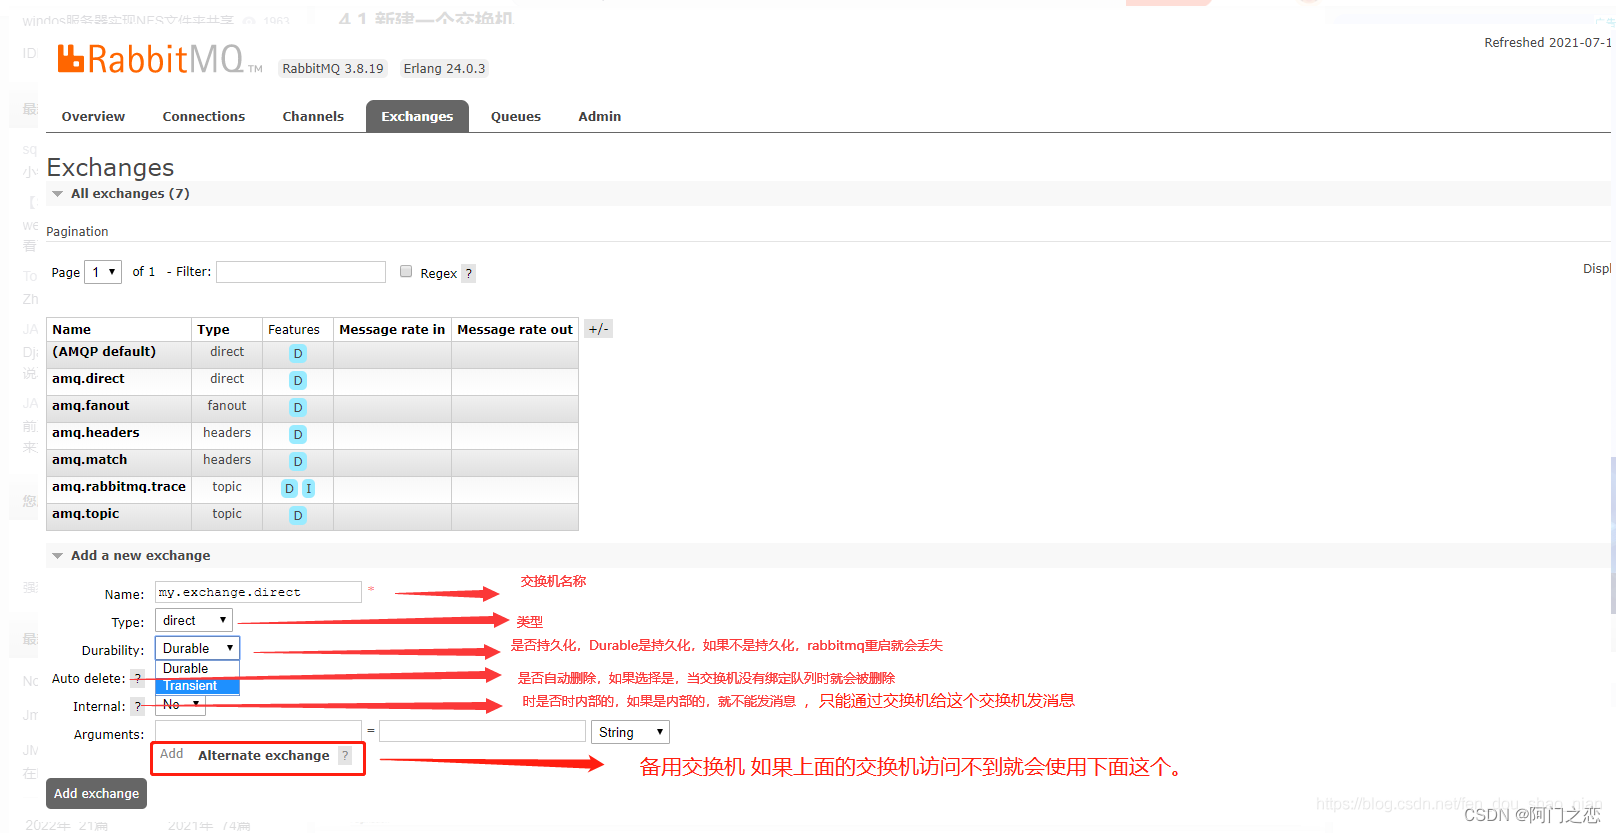Choose Transient in the Durability list
The width and height of the screenshot is (1616, 833).
(x=197, y=686)
